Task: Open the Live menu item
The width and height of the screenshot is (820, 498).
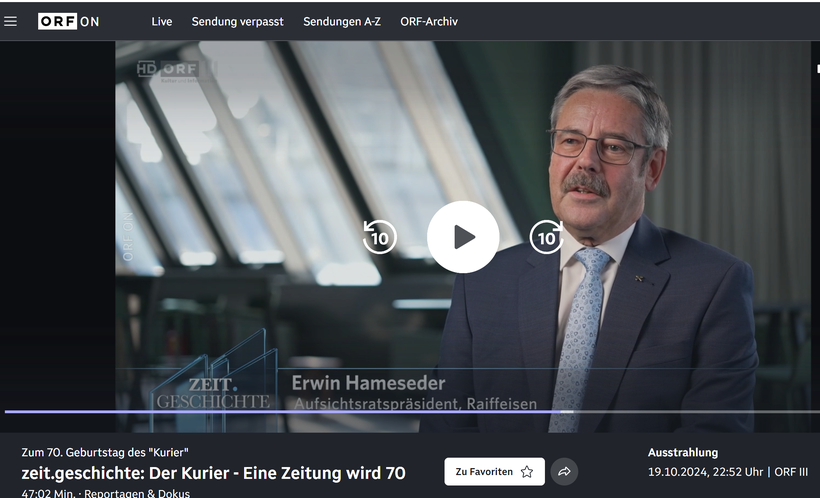Action: 162,21
